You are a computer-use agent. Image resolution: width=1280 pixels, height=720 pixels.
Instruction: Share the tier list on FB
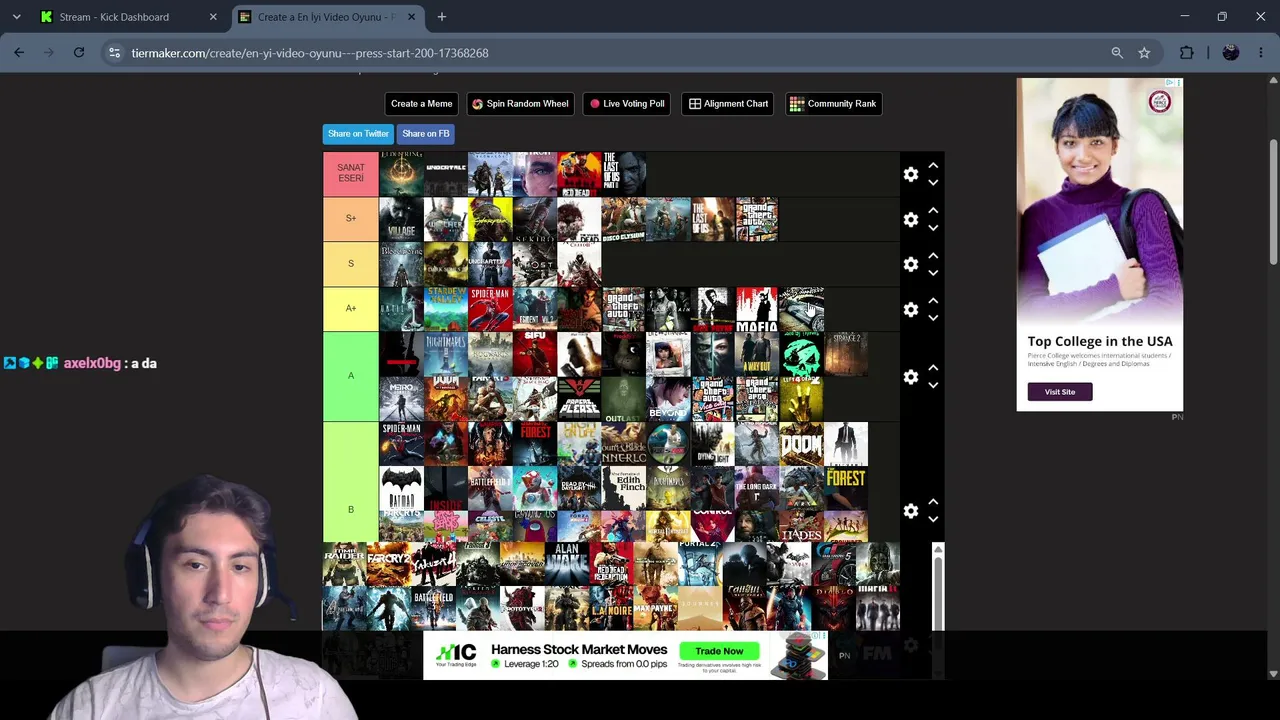point(426,134)
